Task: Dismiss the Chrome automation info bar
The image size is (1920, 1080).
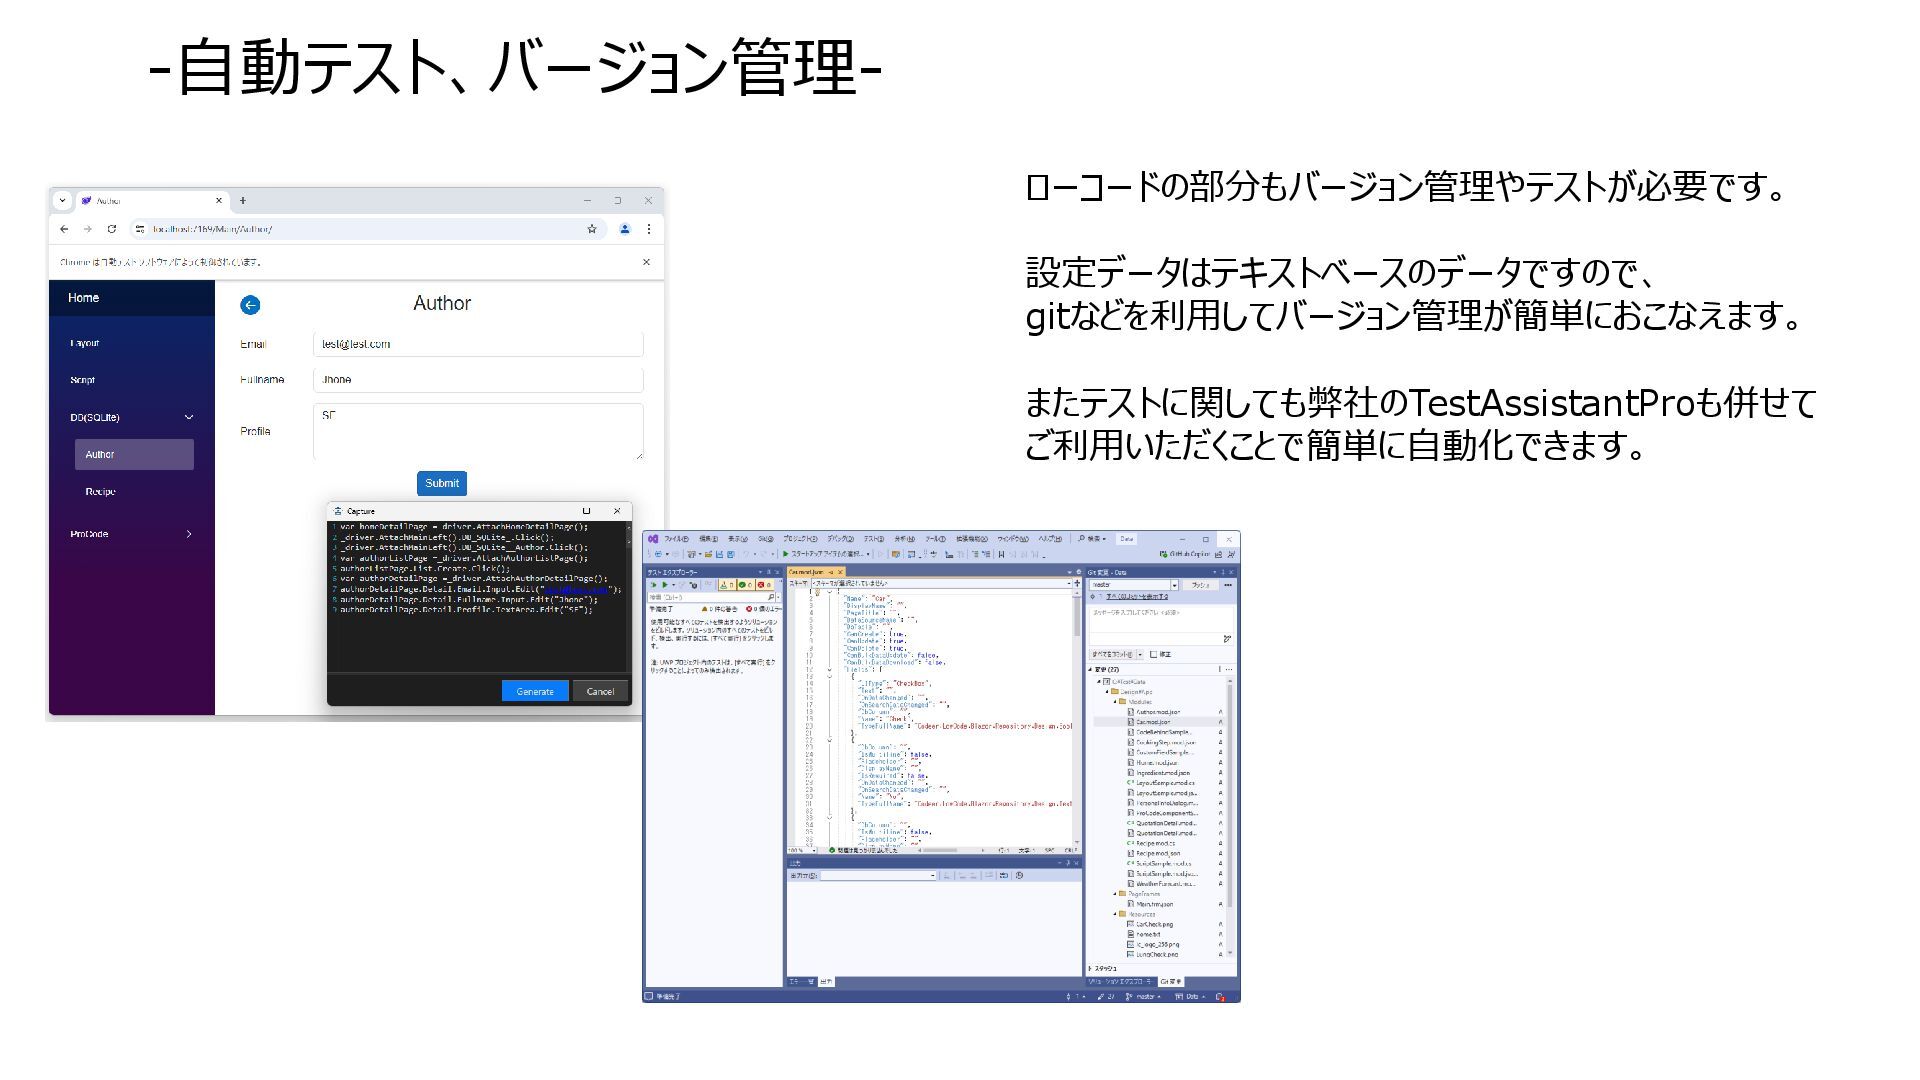Action: tap(646, 262)
